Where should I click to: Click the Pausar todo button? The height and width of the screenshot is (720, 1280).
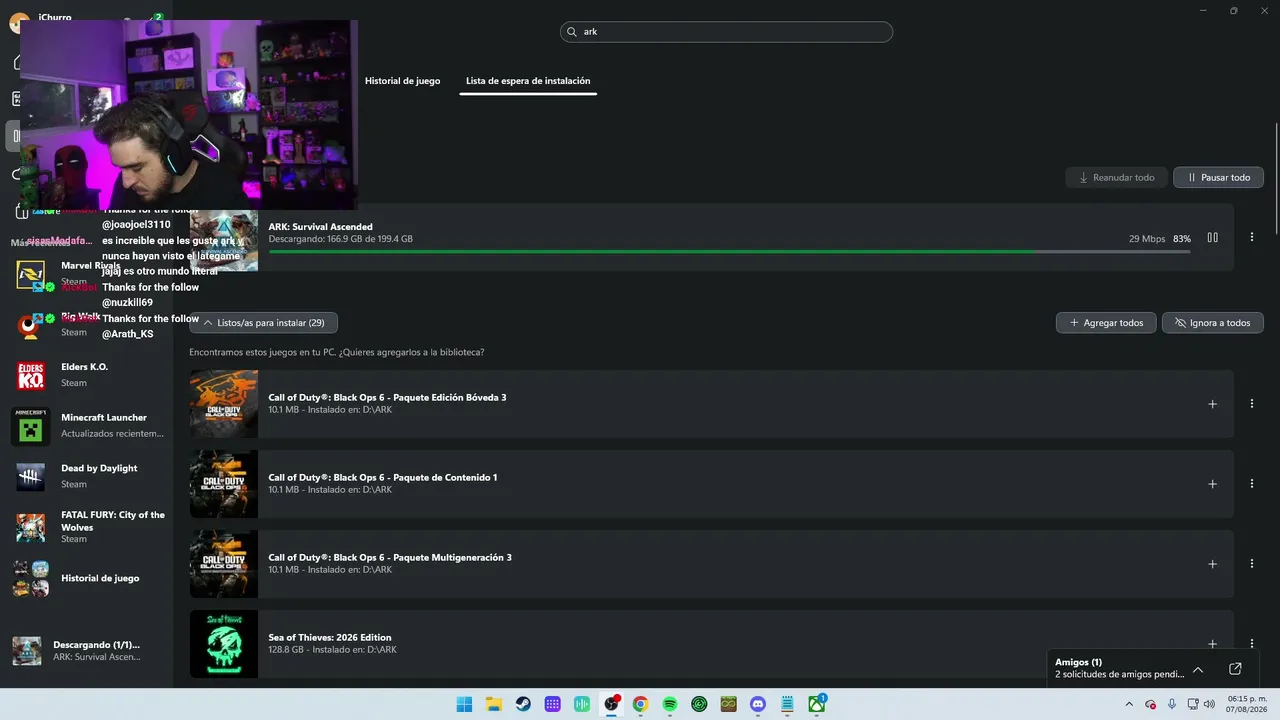click(1218, 177)
